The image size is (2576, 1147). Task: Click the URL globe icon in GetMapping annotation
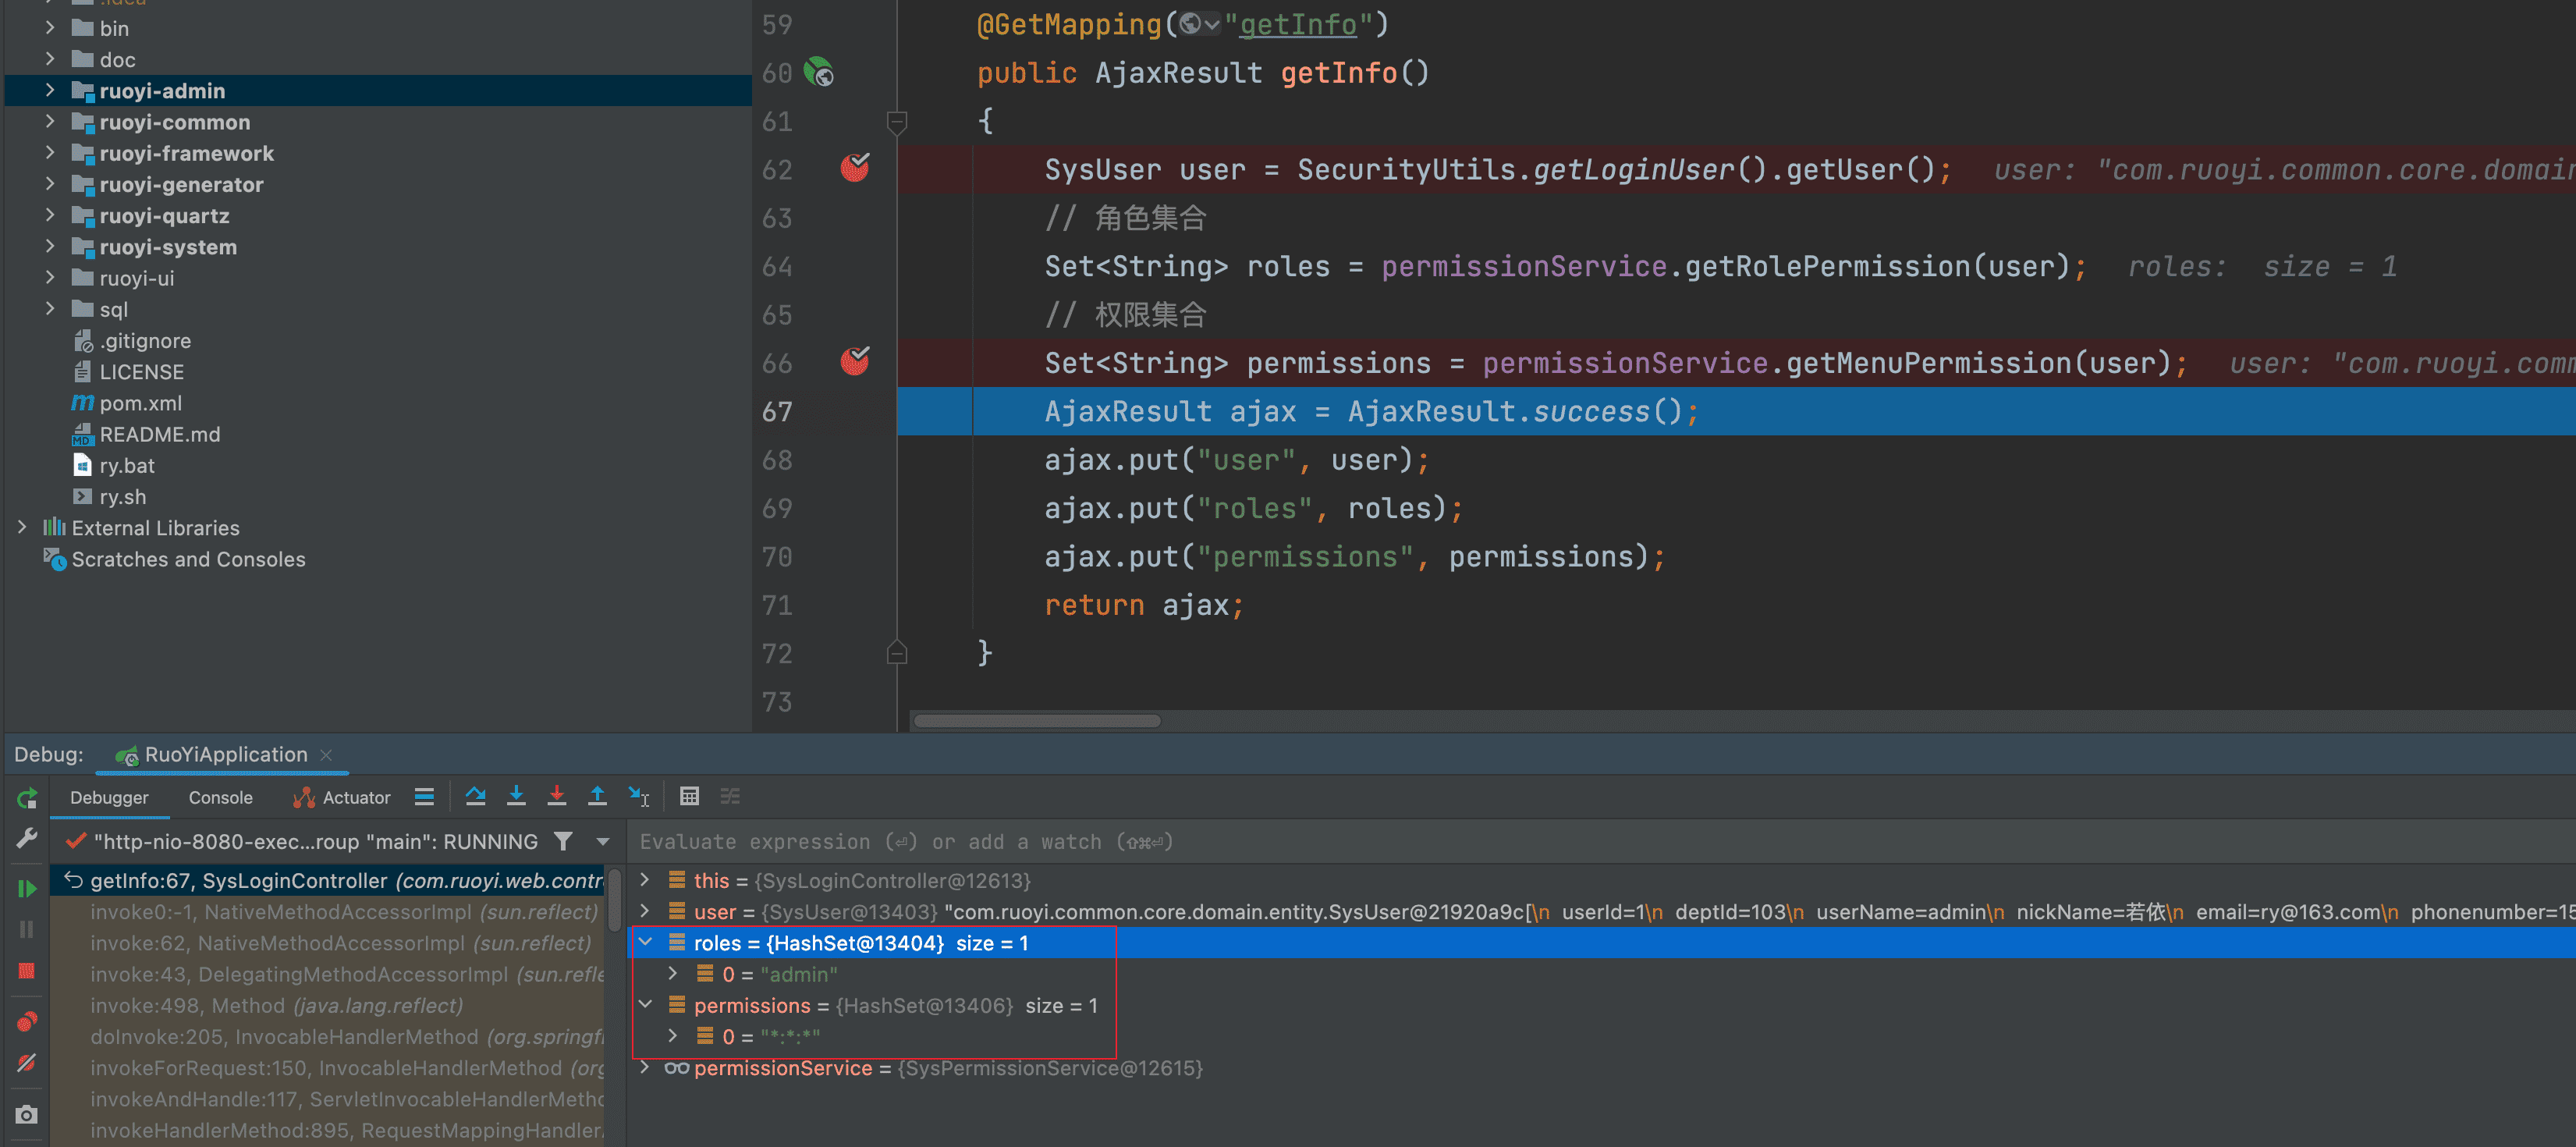(1190, 24)
